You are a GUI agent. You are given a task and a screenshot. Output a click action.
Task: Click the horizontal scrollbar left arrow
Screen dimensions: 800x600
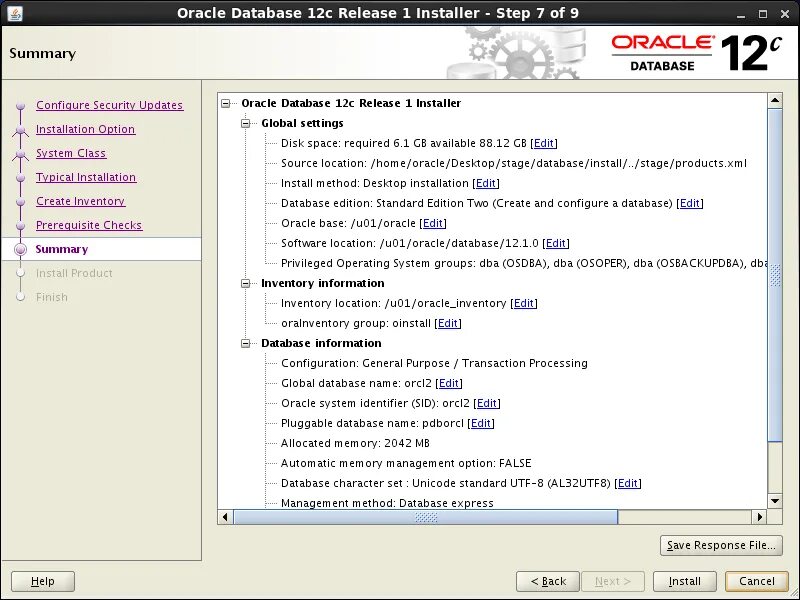[x=226, y=517]
